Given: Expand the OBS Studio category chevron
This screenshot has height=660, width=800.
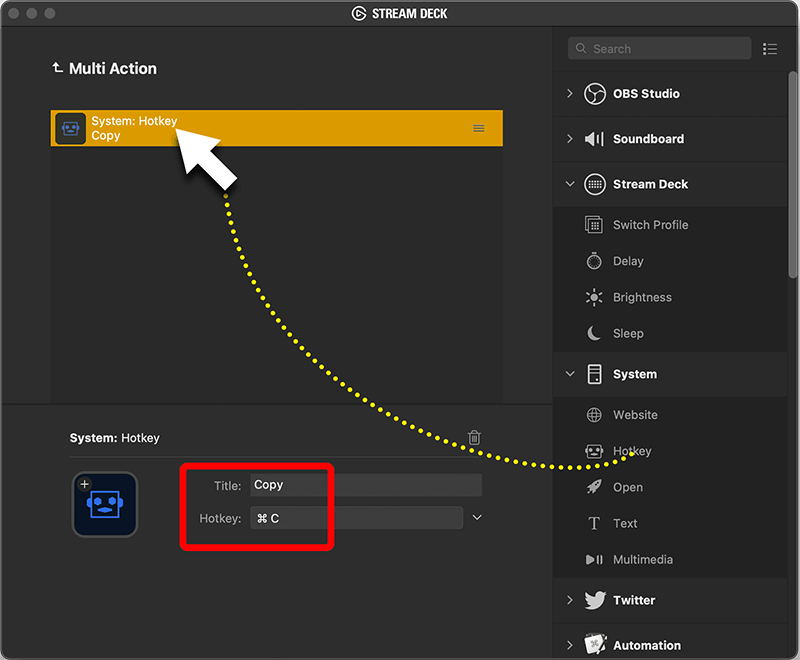Looking at the screenshot, I should coord(570,94).
